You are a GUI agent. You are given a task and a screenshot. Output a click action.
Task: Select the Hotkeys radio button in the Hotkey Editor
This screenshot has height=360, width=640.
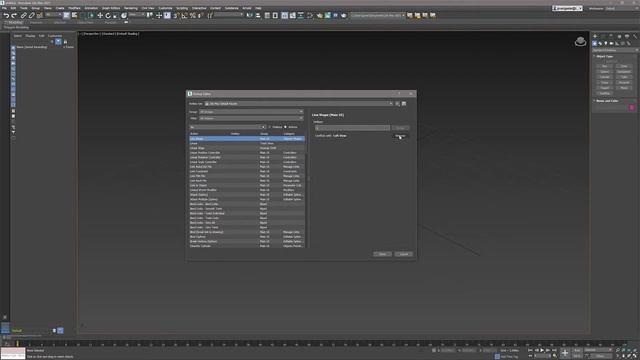tap(270, 127)
